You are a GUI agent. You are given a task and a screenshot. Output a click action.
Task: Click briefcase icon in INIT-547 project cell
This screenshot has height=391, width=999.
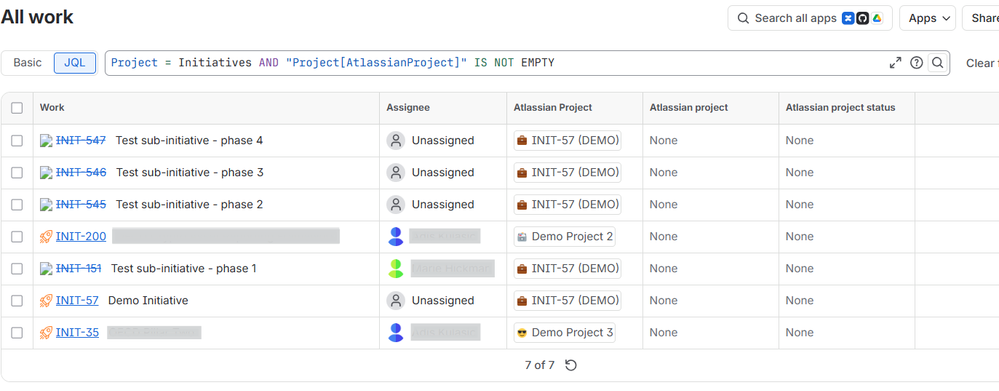[x=522, y=141]
